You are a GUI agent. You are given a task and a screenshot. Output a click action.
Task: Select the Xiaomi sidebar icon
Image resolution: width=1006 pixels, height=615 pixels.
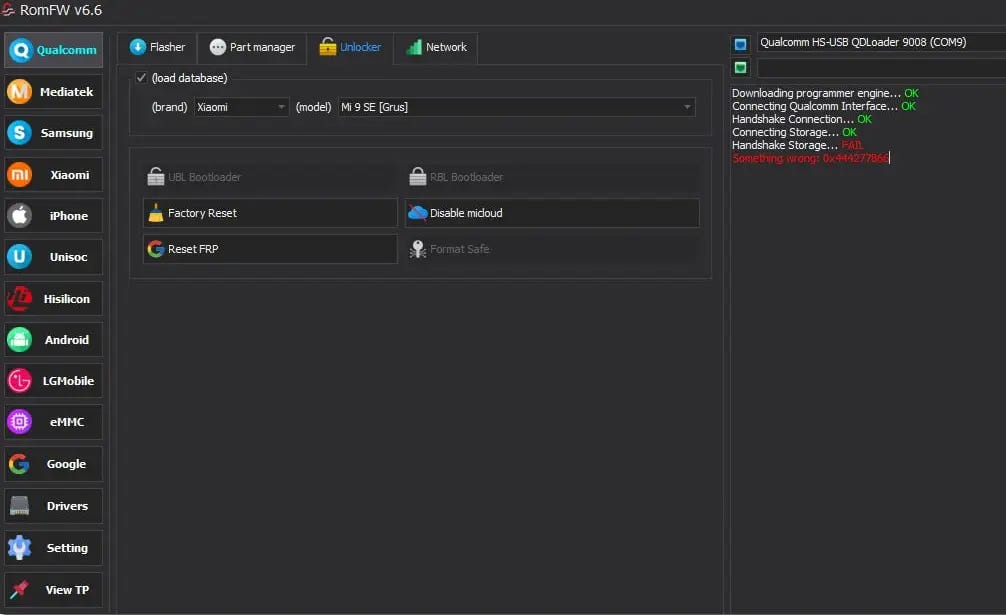52,174
